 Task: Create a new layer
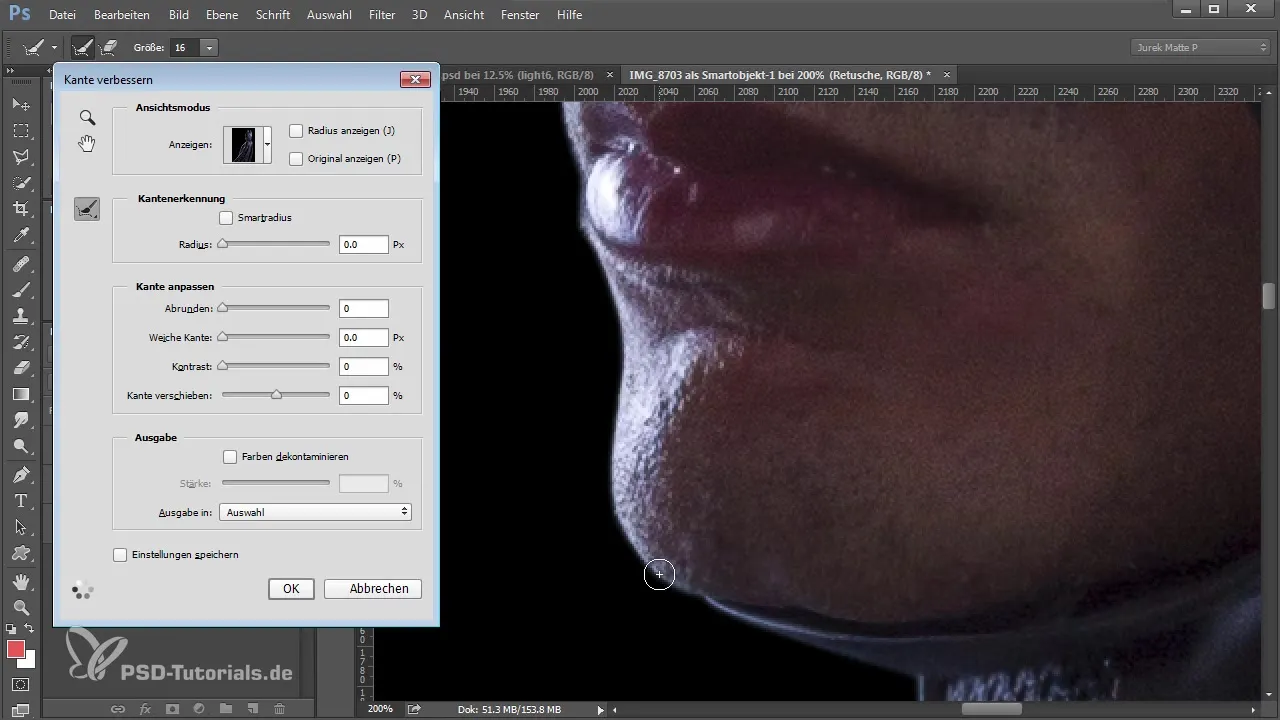click(253, 709)
